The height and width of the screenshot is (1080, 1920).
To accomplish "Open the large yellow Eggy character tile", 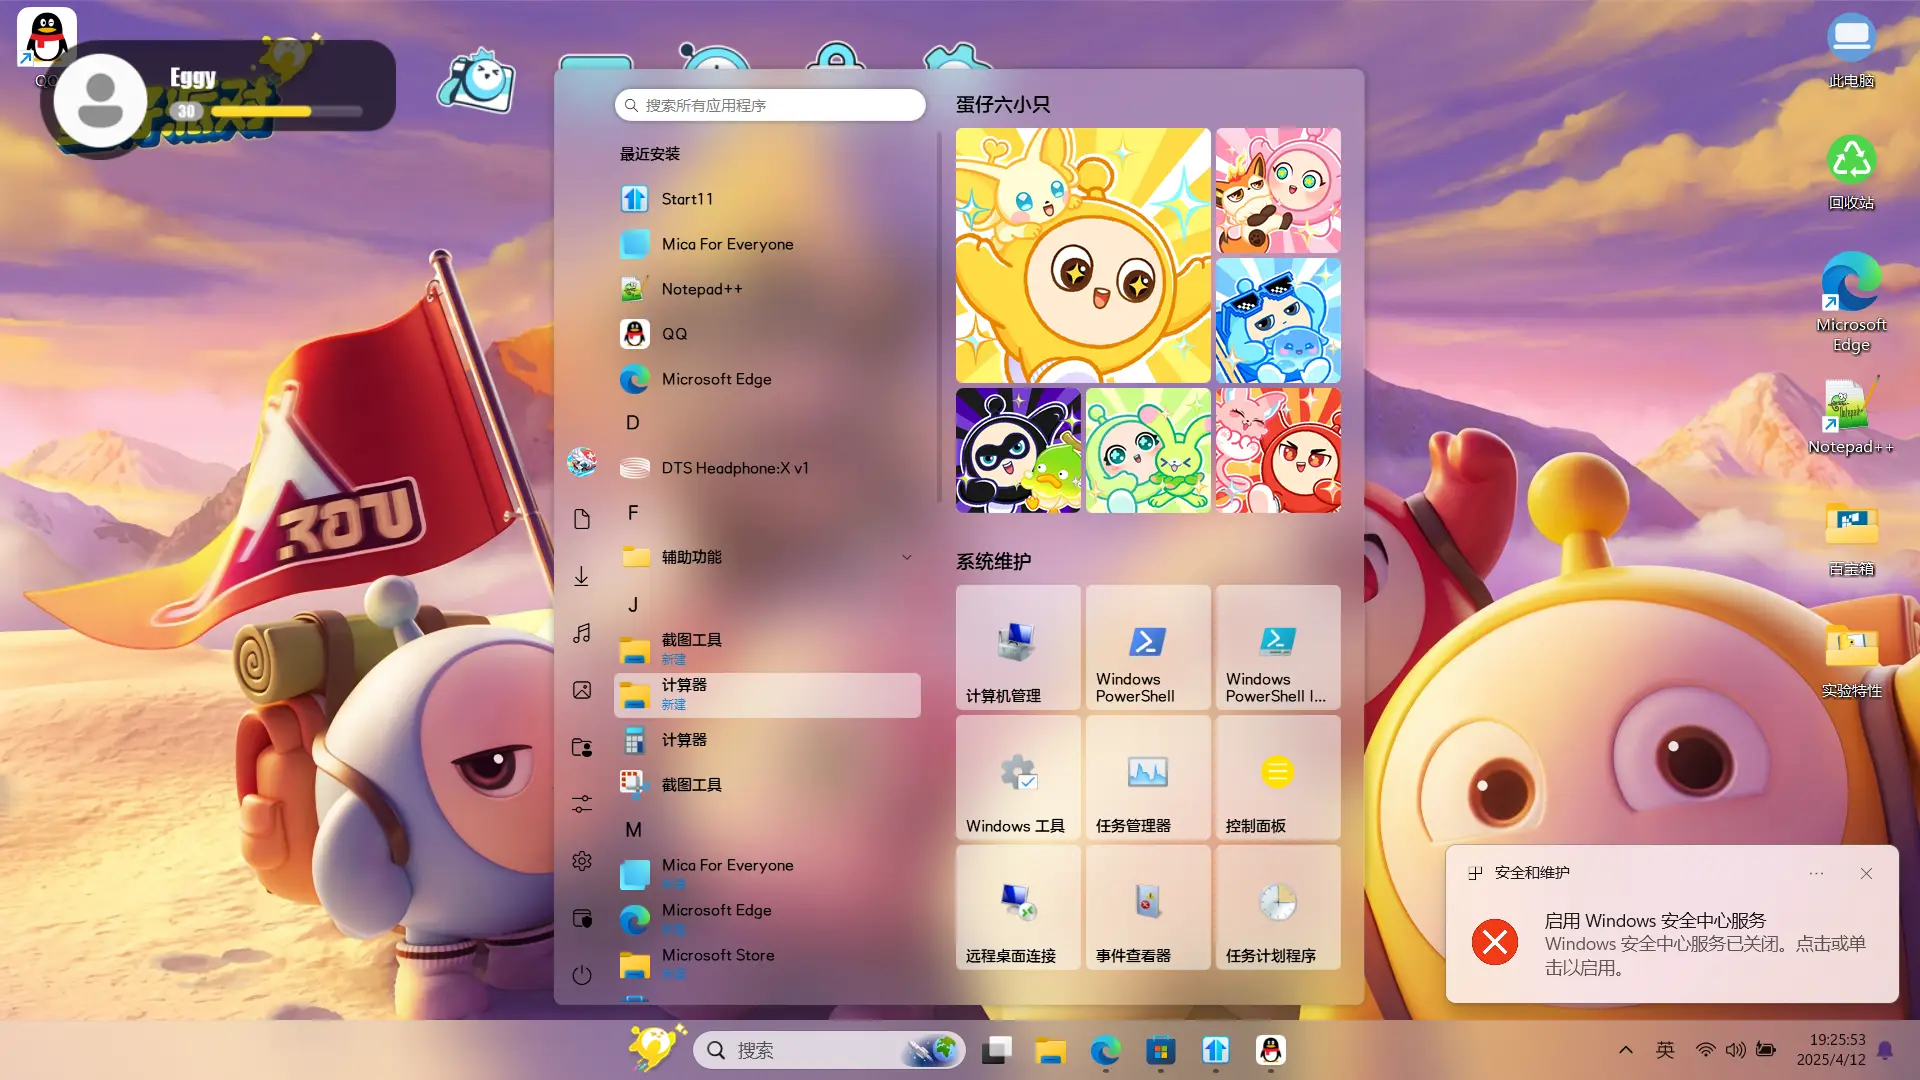I will (x=1083, y=255).
